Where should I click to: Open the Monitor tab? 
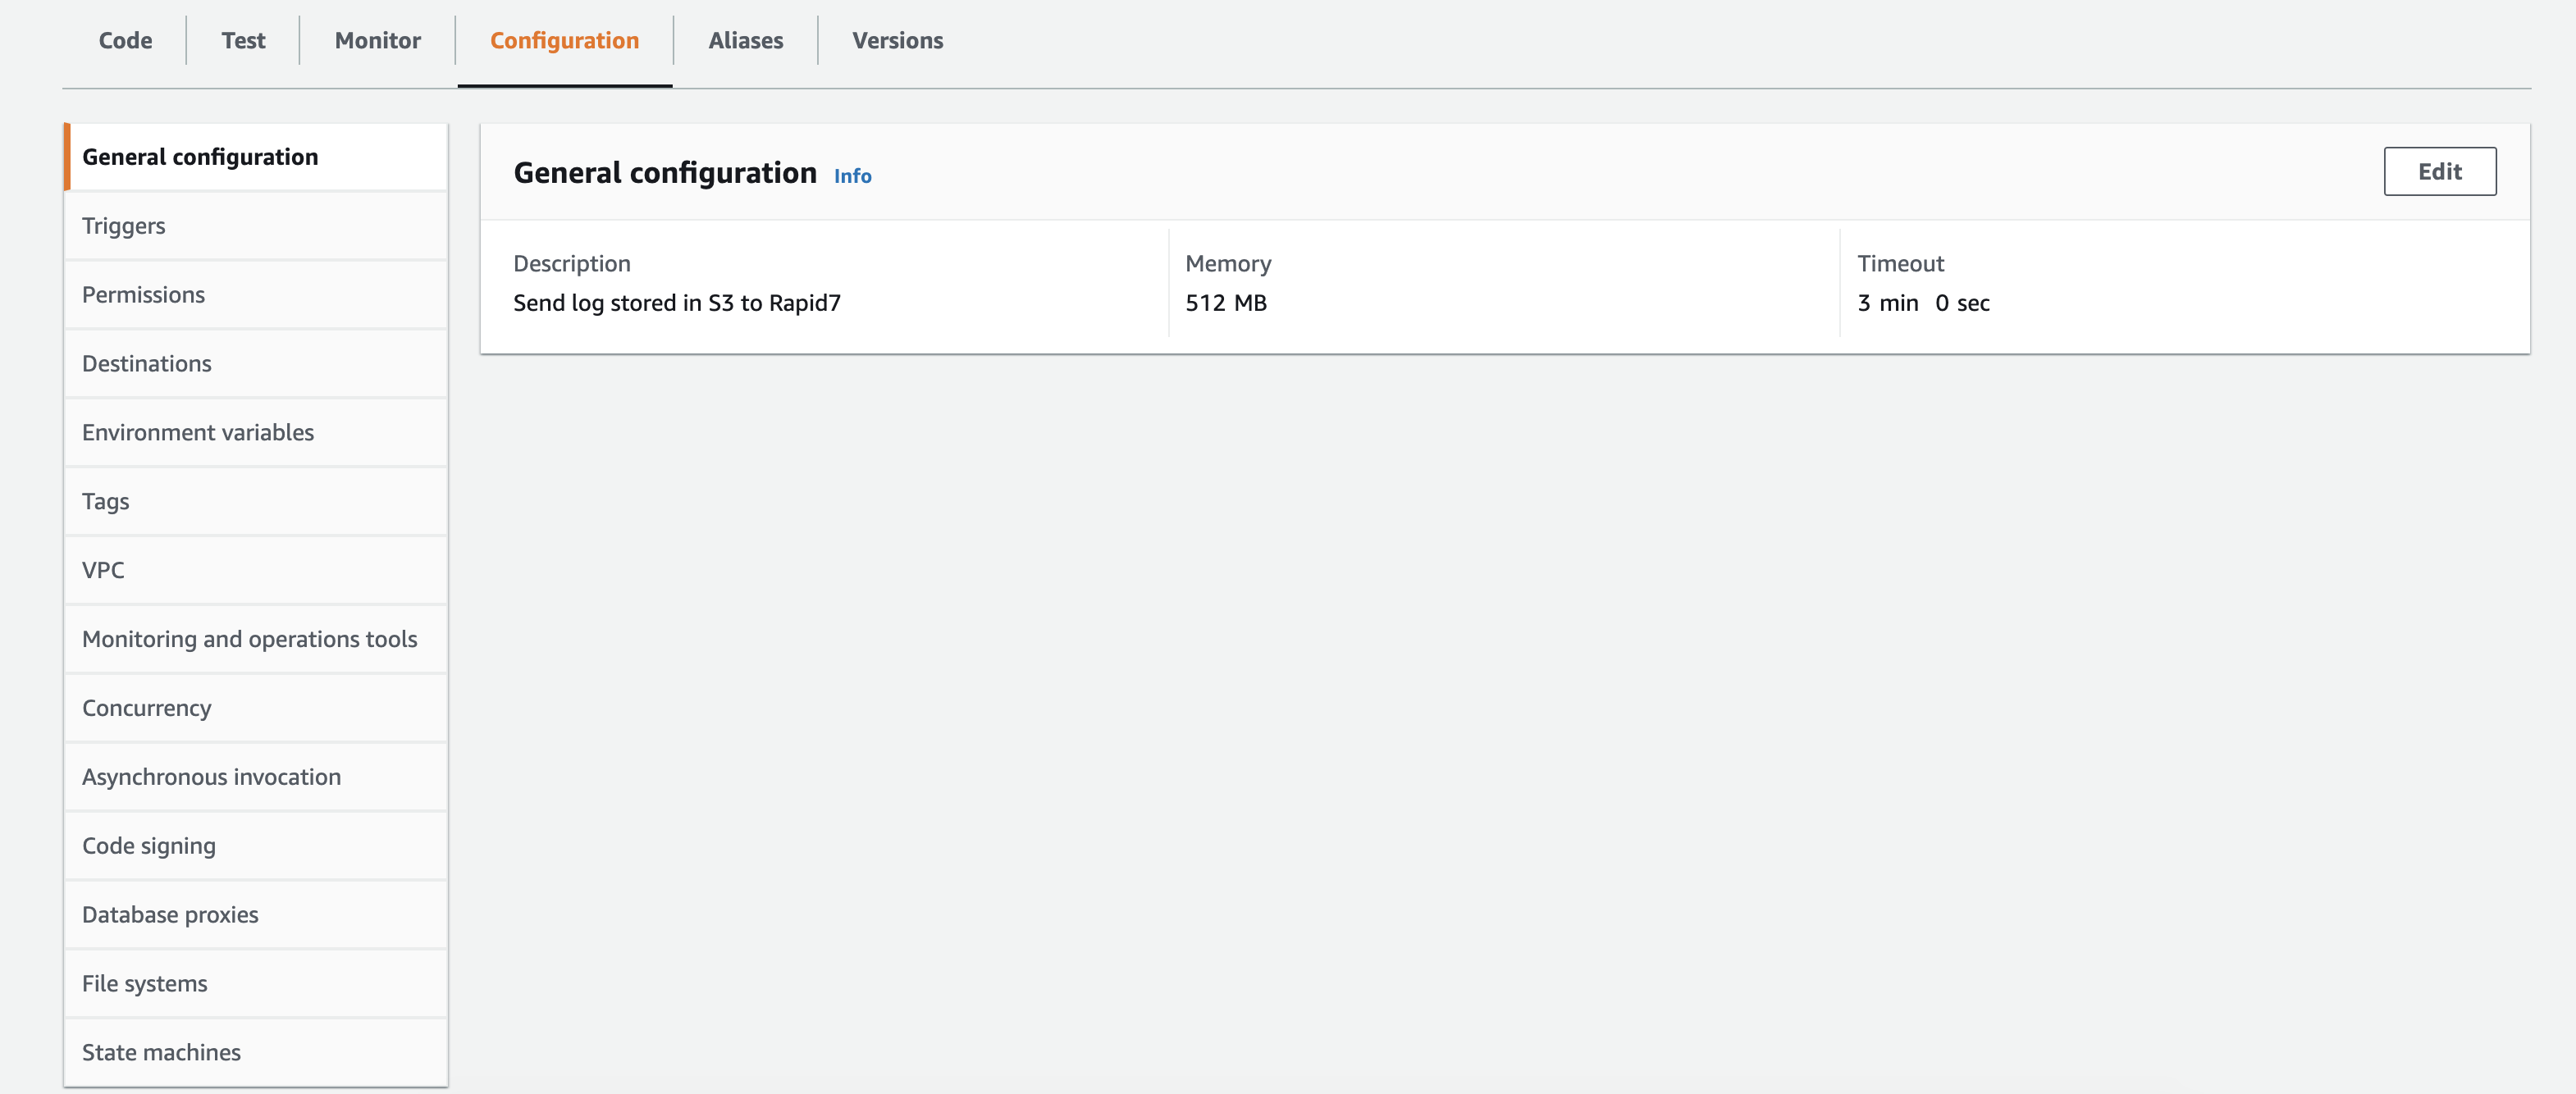[x=377, y=41]
